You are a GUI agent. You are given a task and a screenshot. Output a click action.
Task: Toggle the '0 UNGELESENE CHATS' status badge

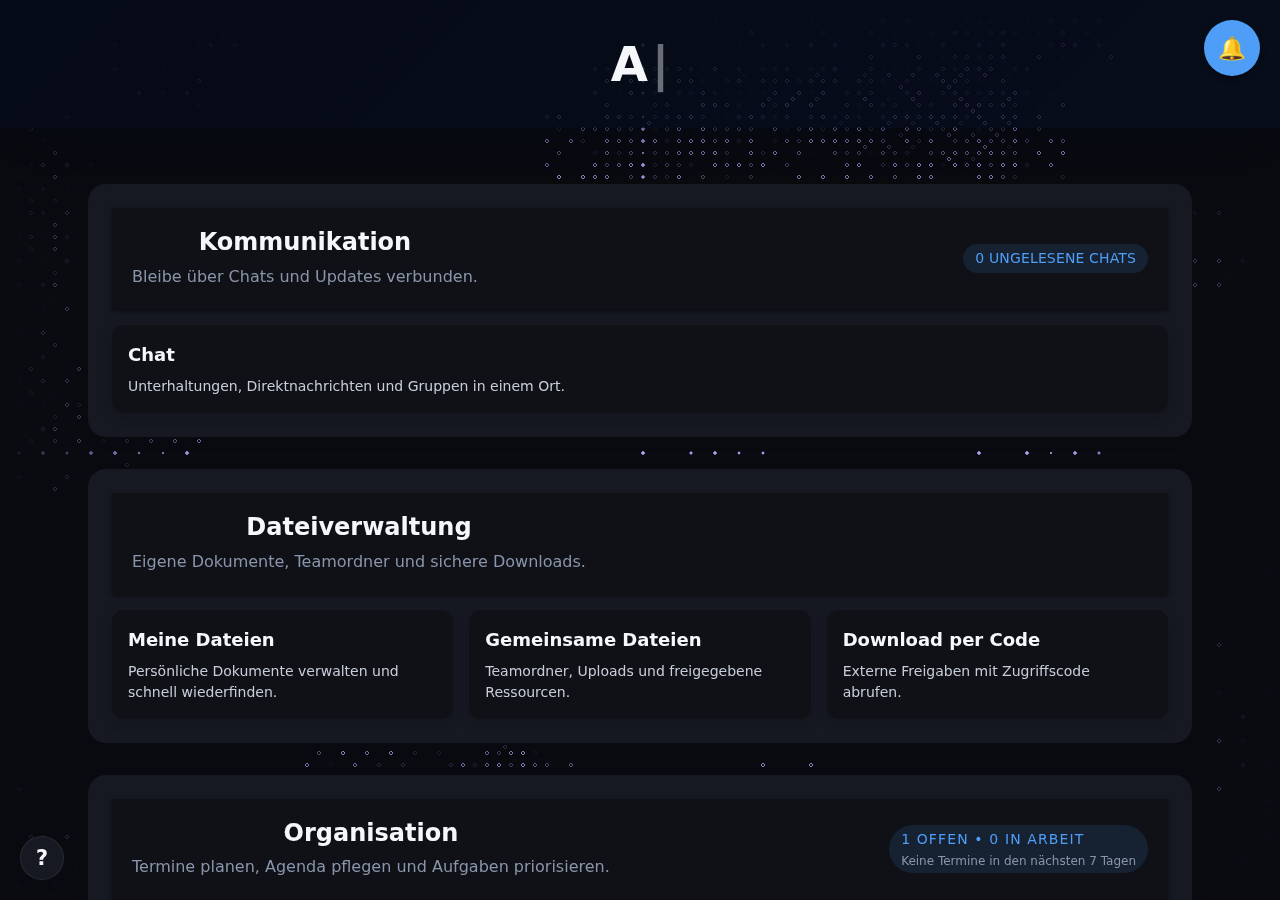point(1055,258)
